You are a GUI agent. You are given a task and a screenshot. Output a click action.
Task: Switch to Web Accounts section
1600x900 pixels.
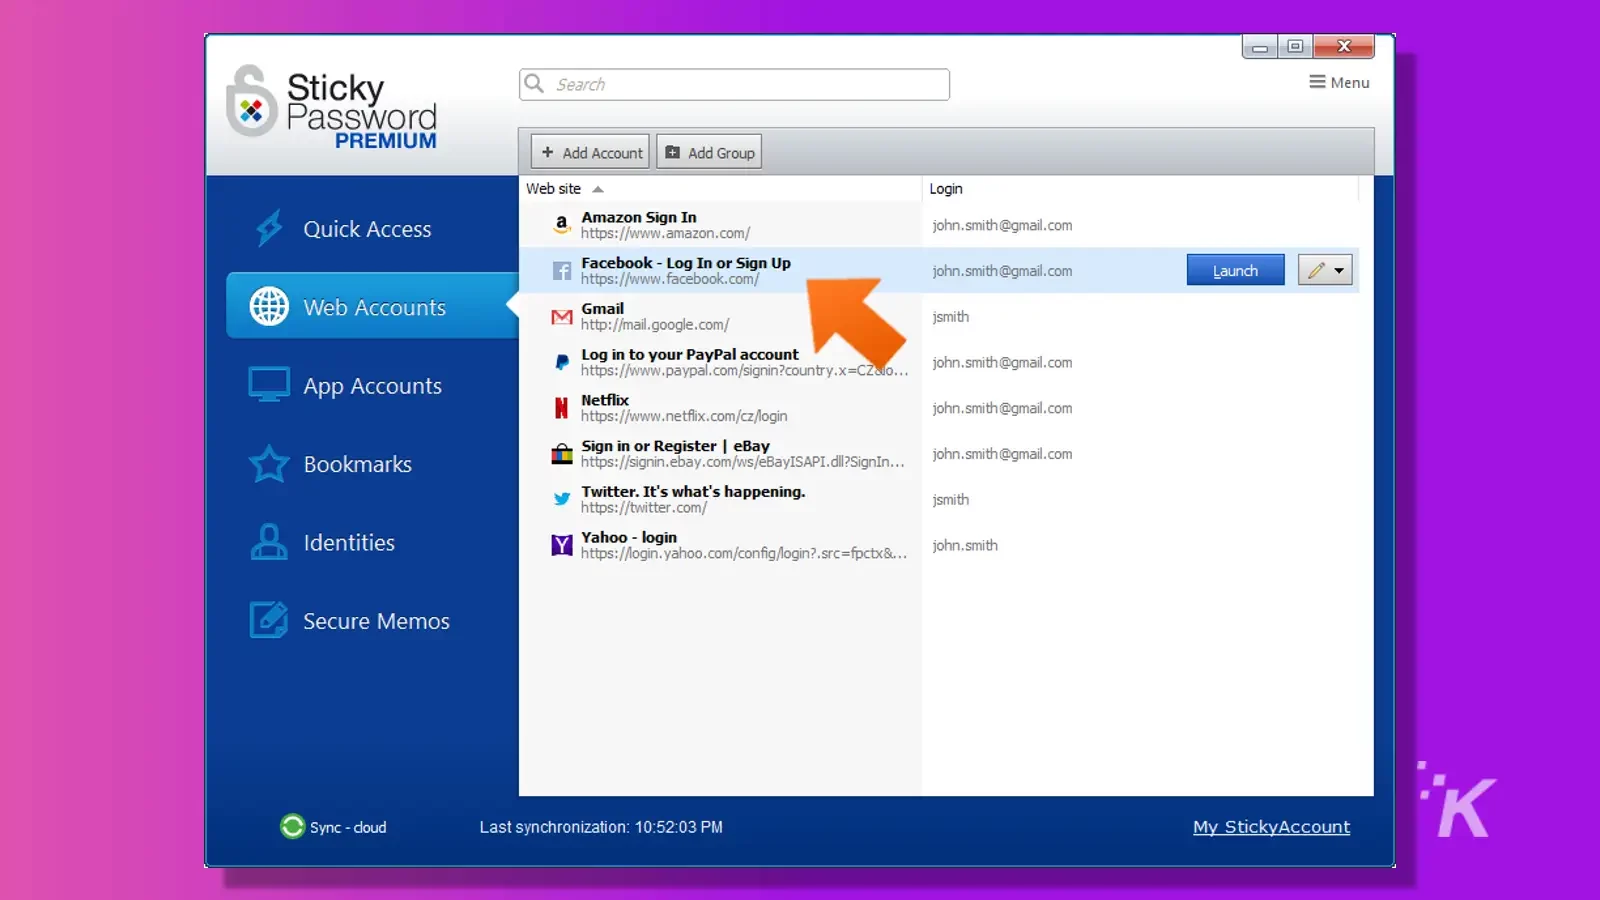[x=374, y=307]
